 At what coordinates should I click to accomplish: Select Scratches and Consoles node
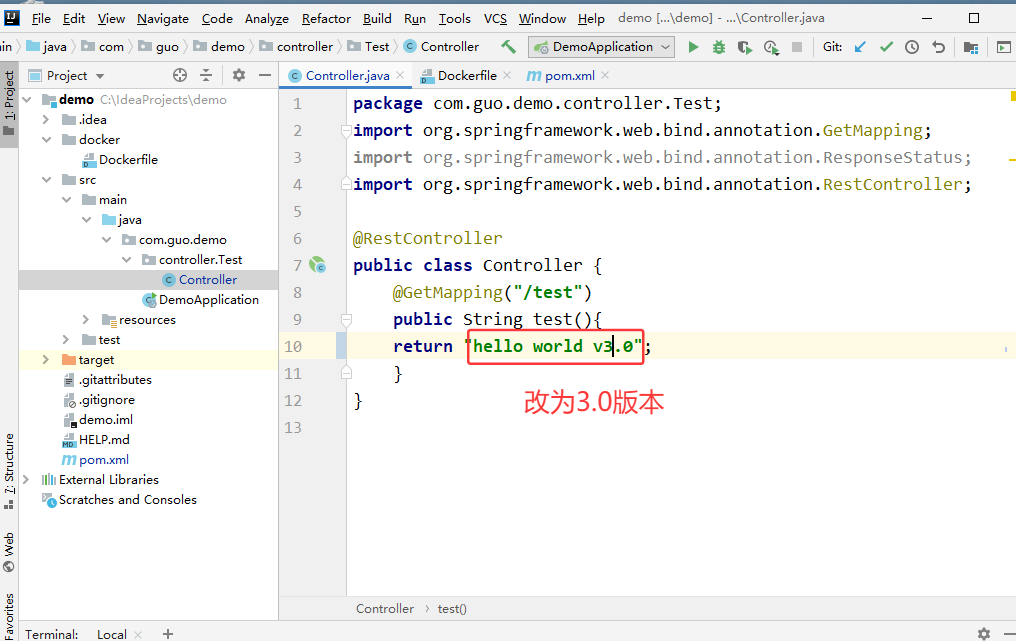click(x=127, y=500)
